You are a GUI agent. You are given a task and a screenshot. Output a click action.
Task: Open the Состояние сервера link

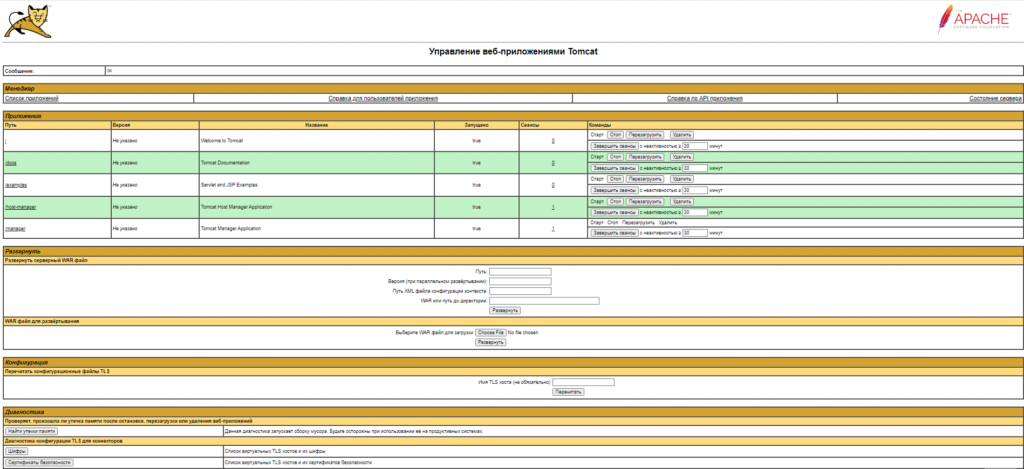995,98
